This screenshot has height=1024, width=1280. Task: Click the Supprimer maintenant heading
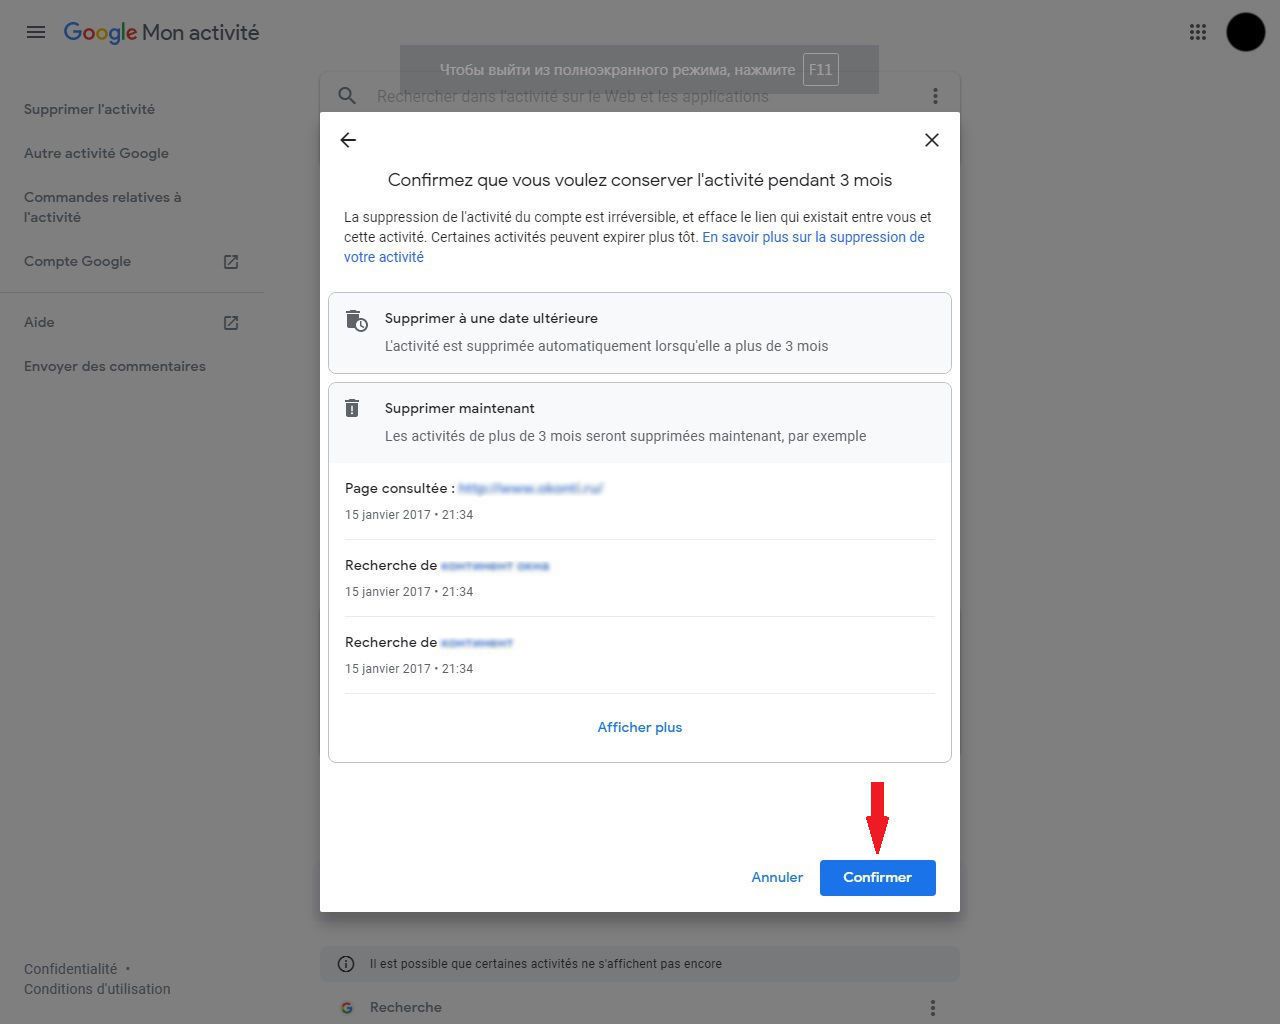click(460, 408)
